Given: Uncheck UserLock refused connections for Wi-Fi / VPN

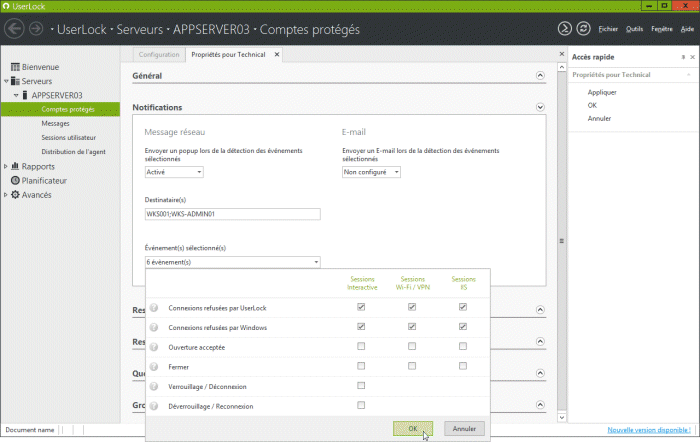Looking at the screenshot, I should [412, 307].
